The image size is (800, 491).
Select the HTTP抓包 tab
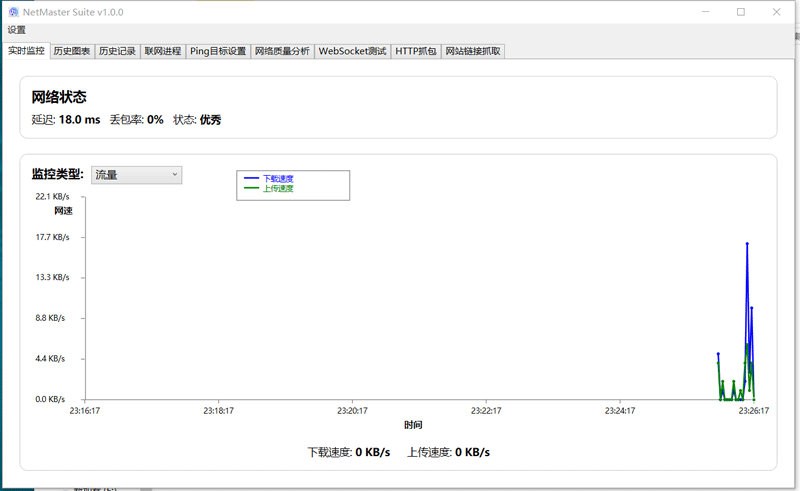click(416, 51)
